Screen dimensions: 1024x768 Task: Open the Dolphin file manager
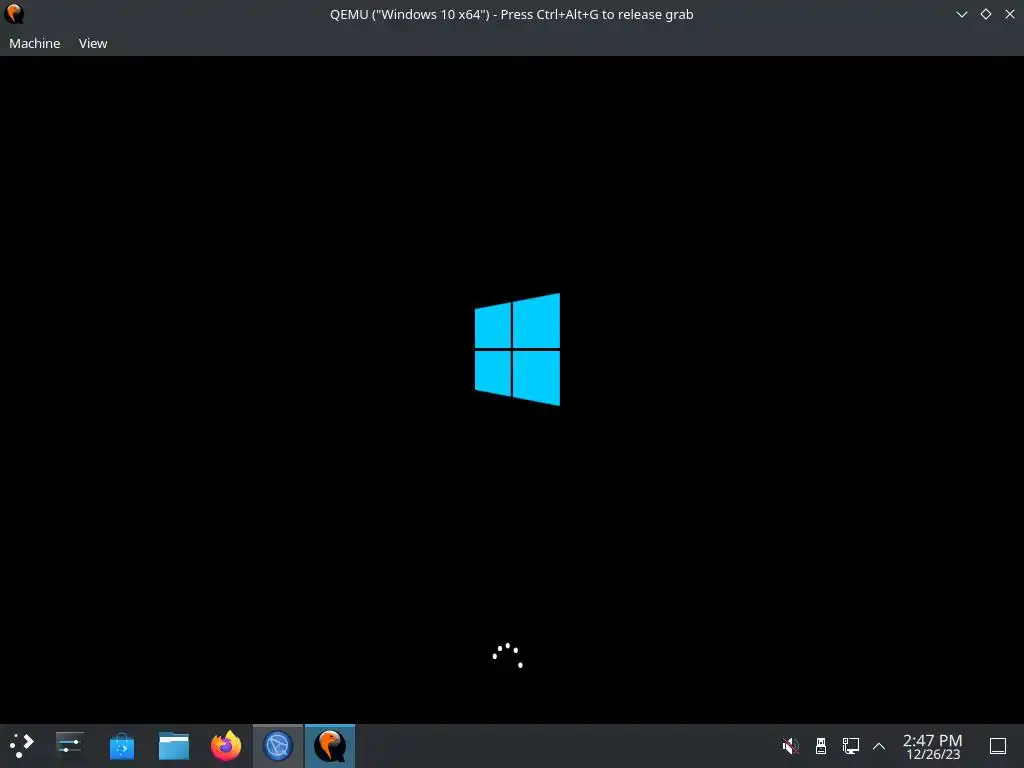click(x=174, y=746)
